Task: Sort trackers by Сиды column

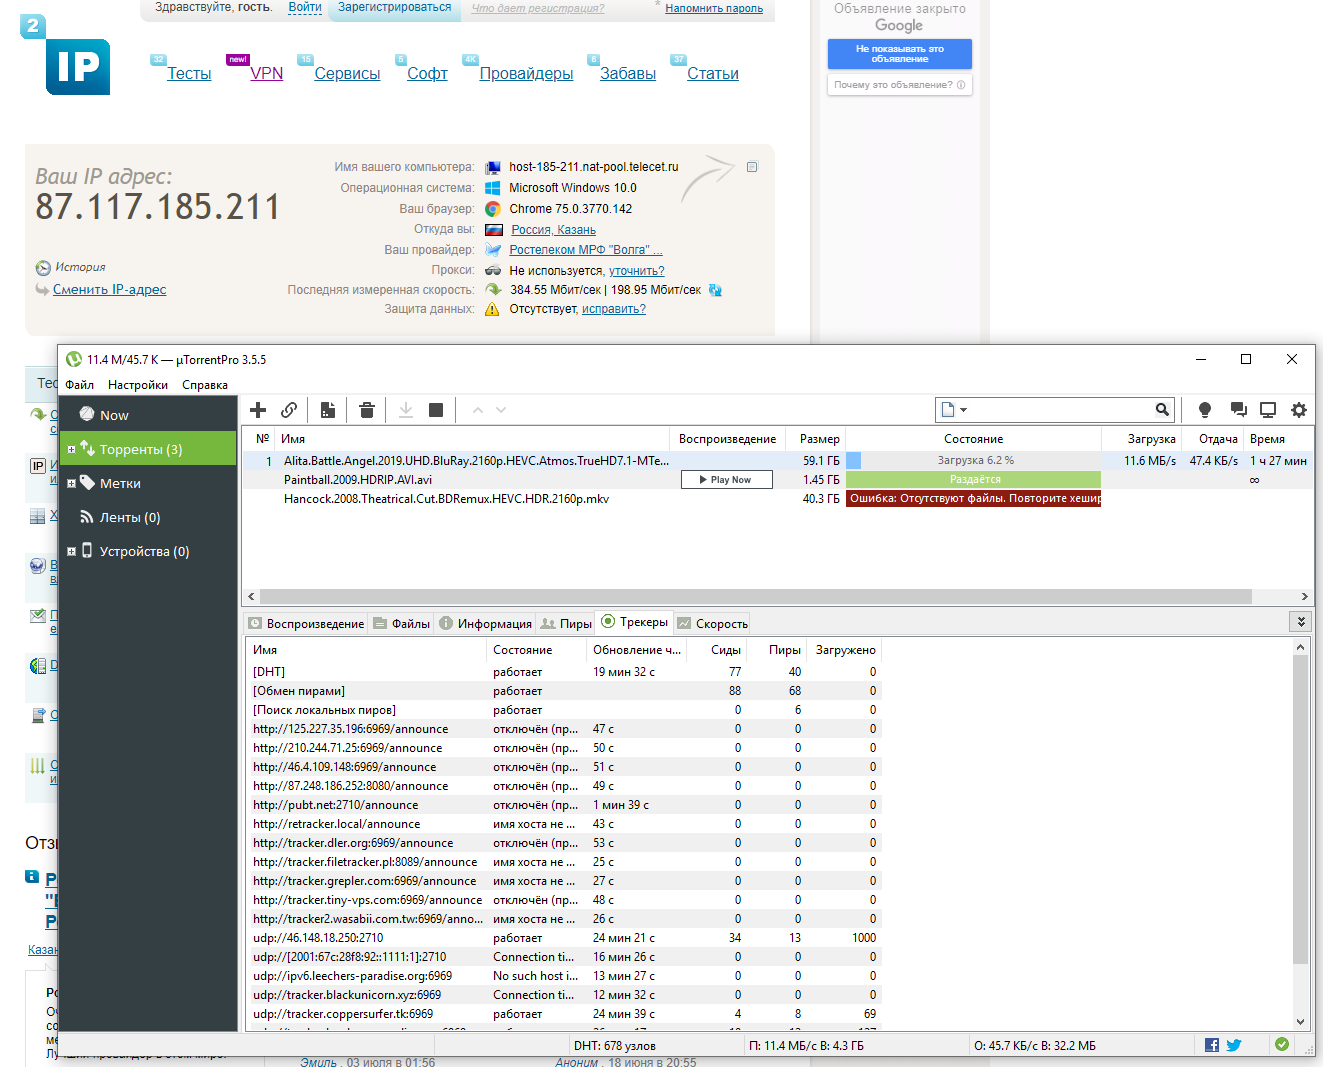Action: tap(725, 650)
